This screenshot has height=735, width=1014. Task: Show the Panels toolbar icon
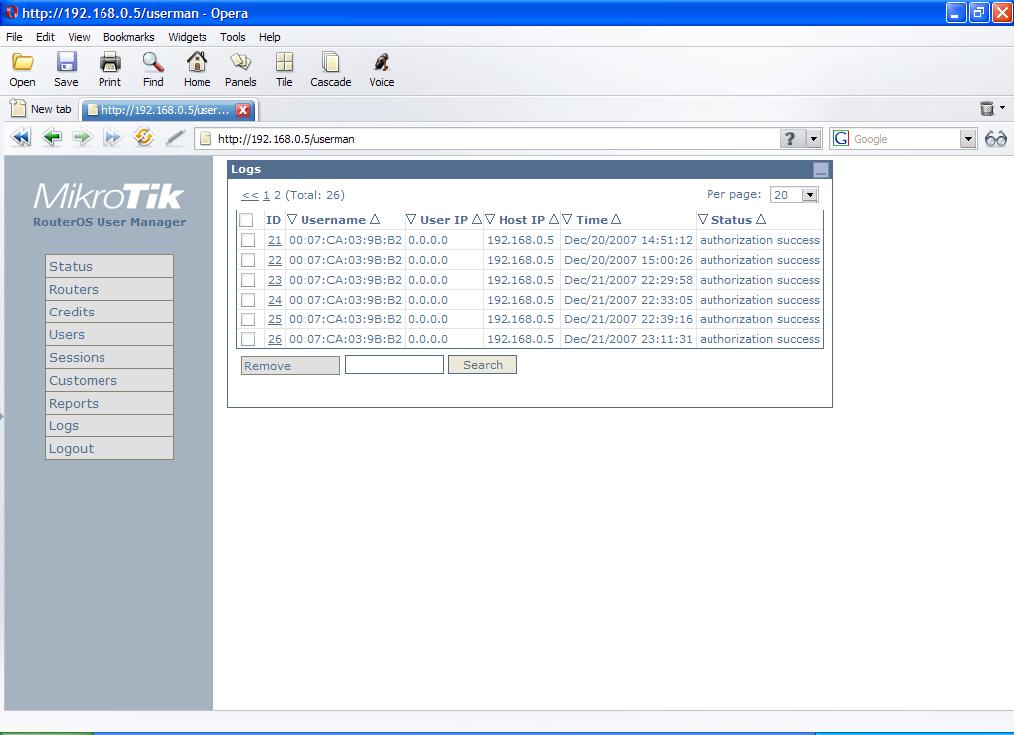point(241,62)
